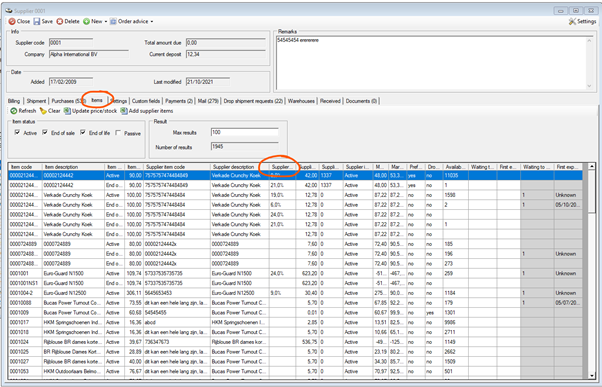Click the Close icon in toolbar

tap(12, 22)
